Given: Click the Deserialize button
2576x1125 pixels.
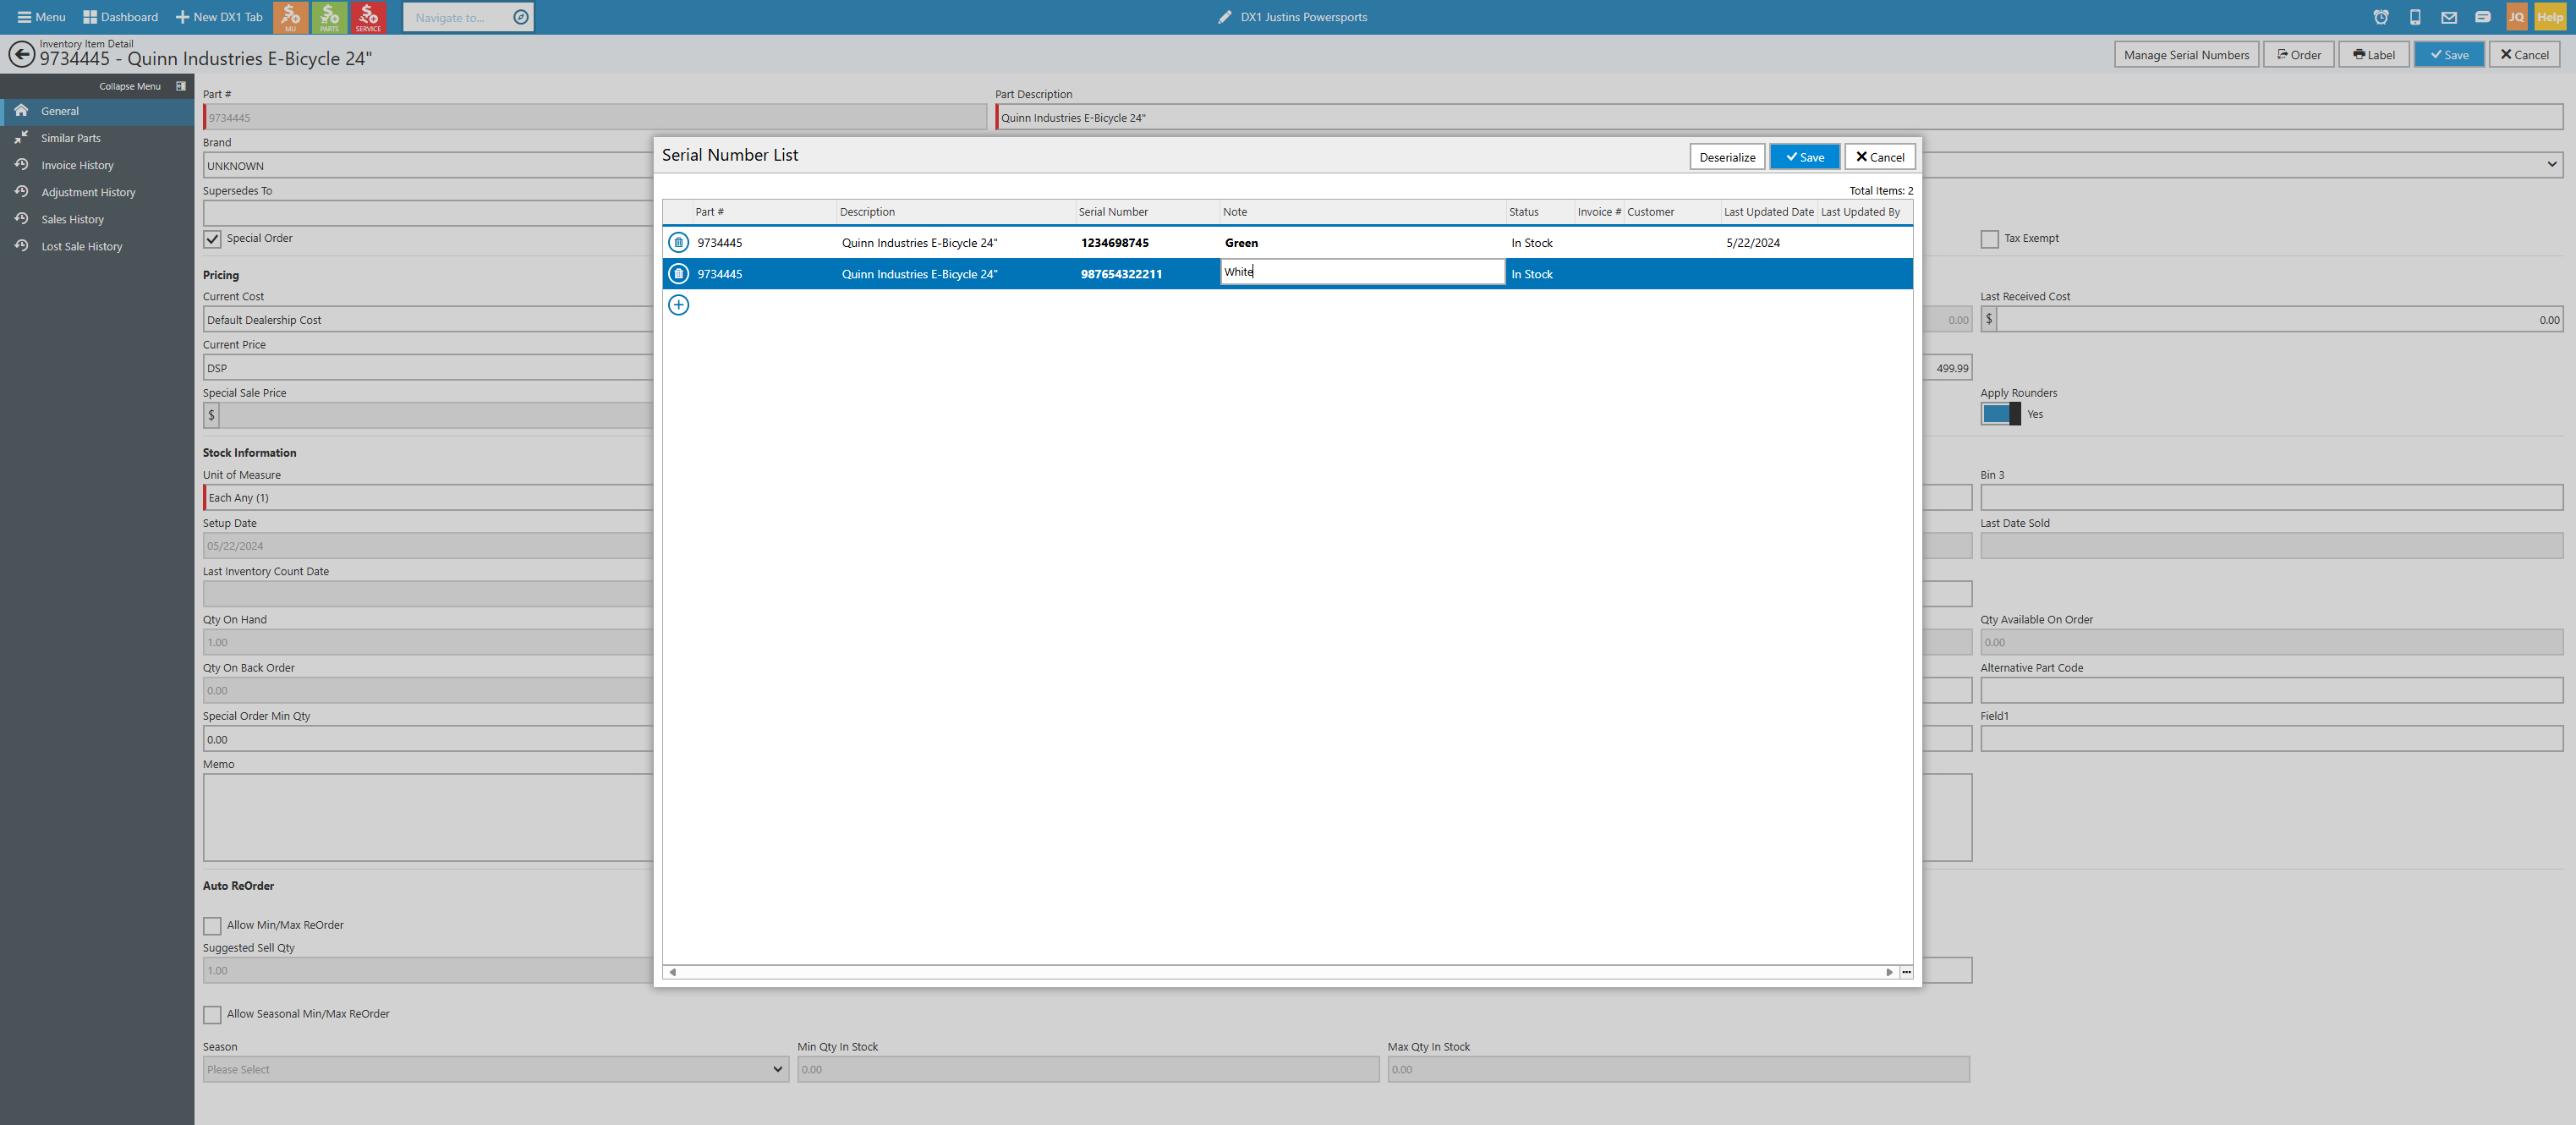Looking at the screenshot, I should pyautogui.click(x=1727, y=157).
